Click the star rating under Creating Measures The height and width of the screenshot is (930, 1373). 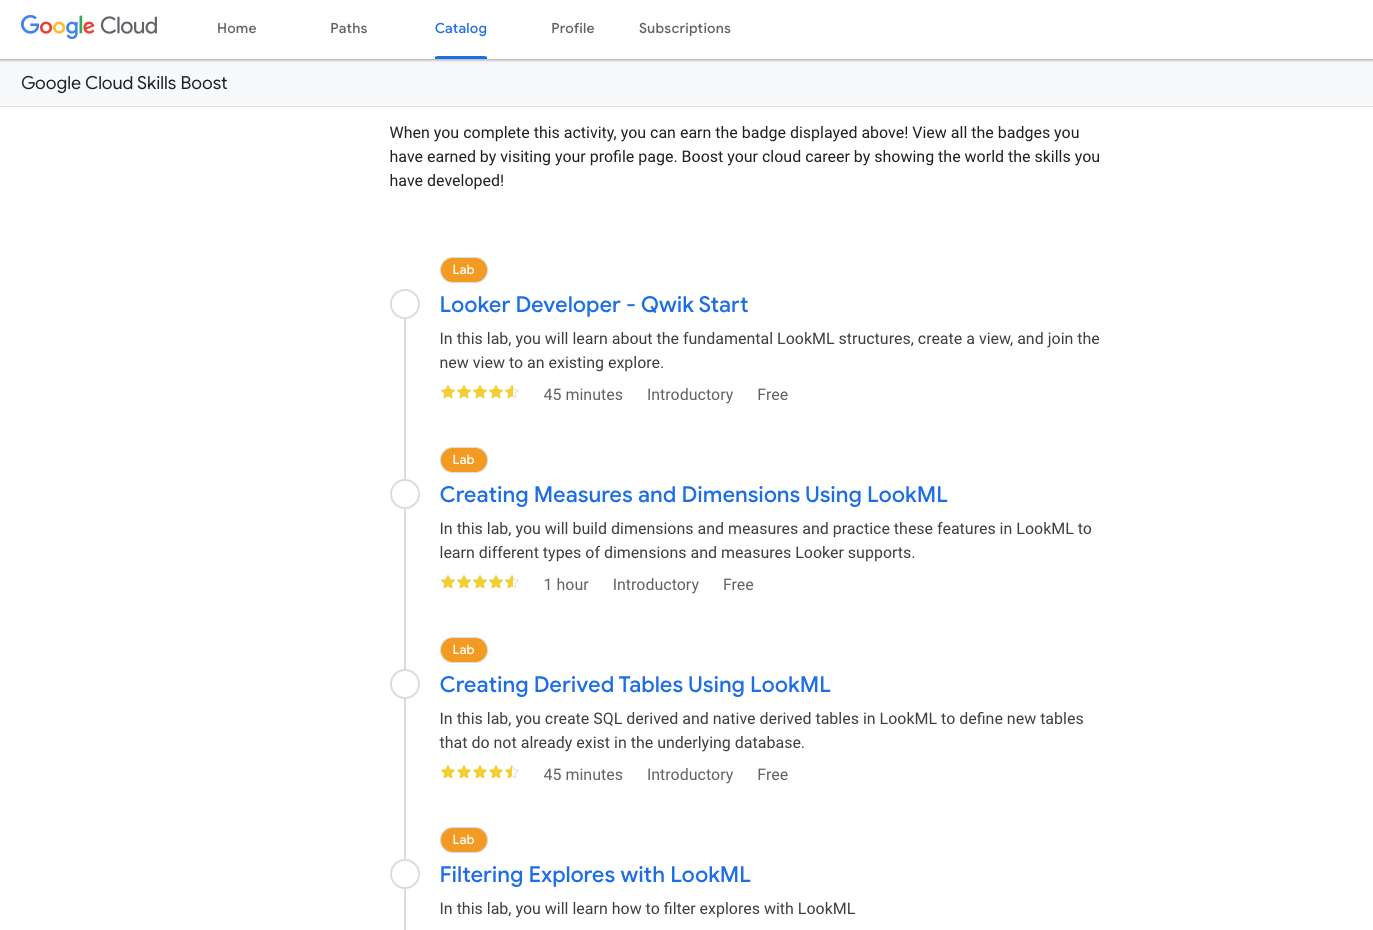tap(480, 583)
